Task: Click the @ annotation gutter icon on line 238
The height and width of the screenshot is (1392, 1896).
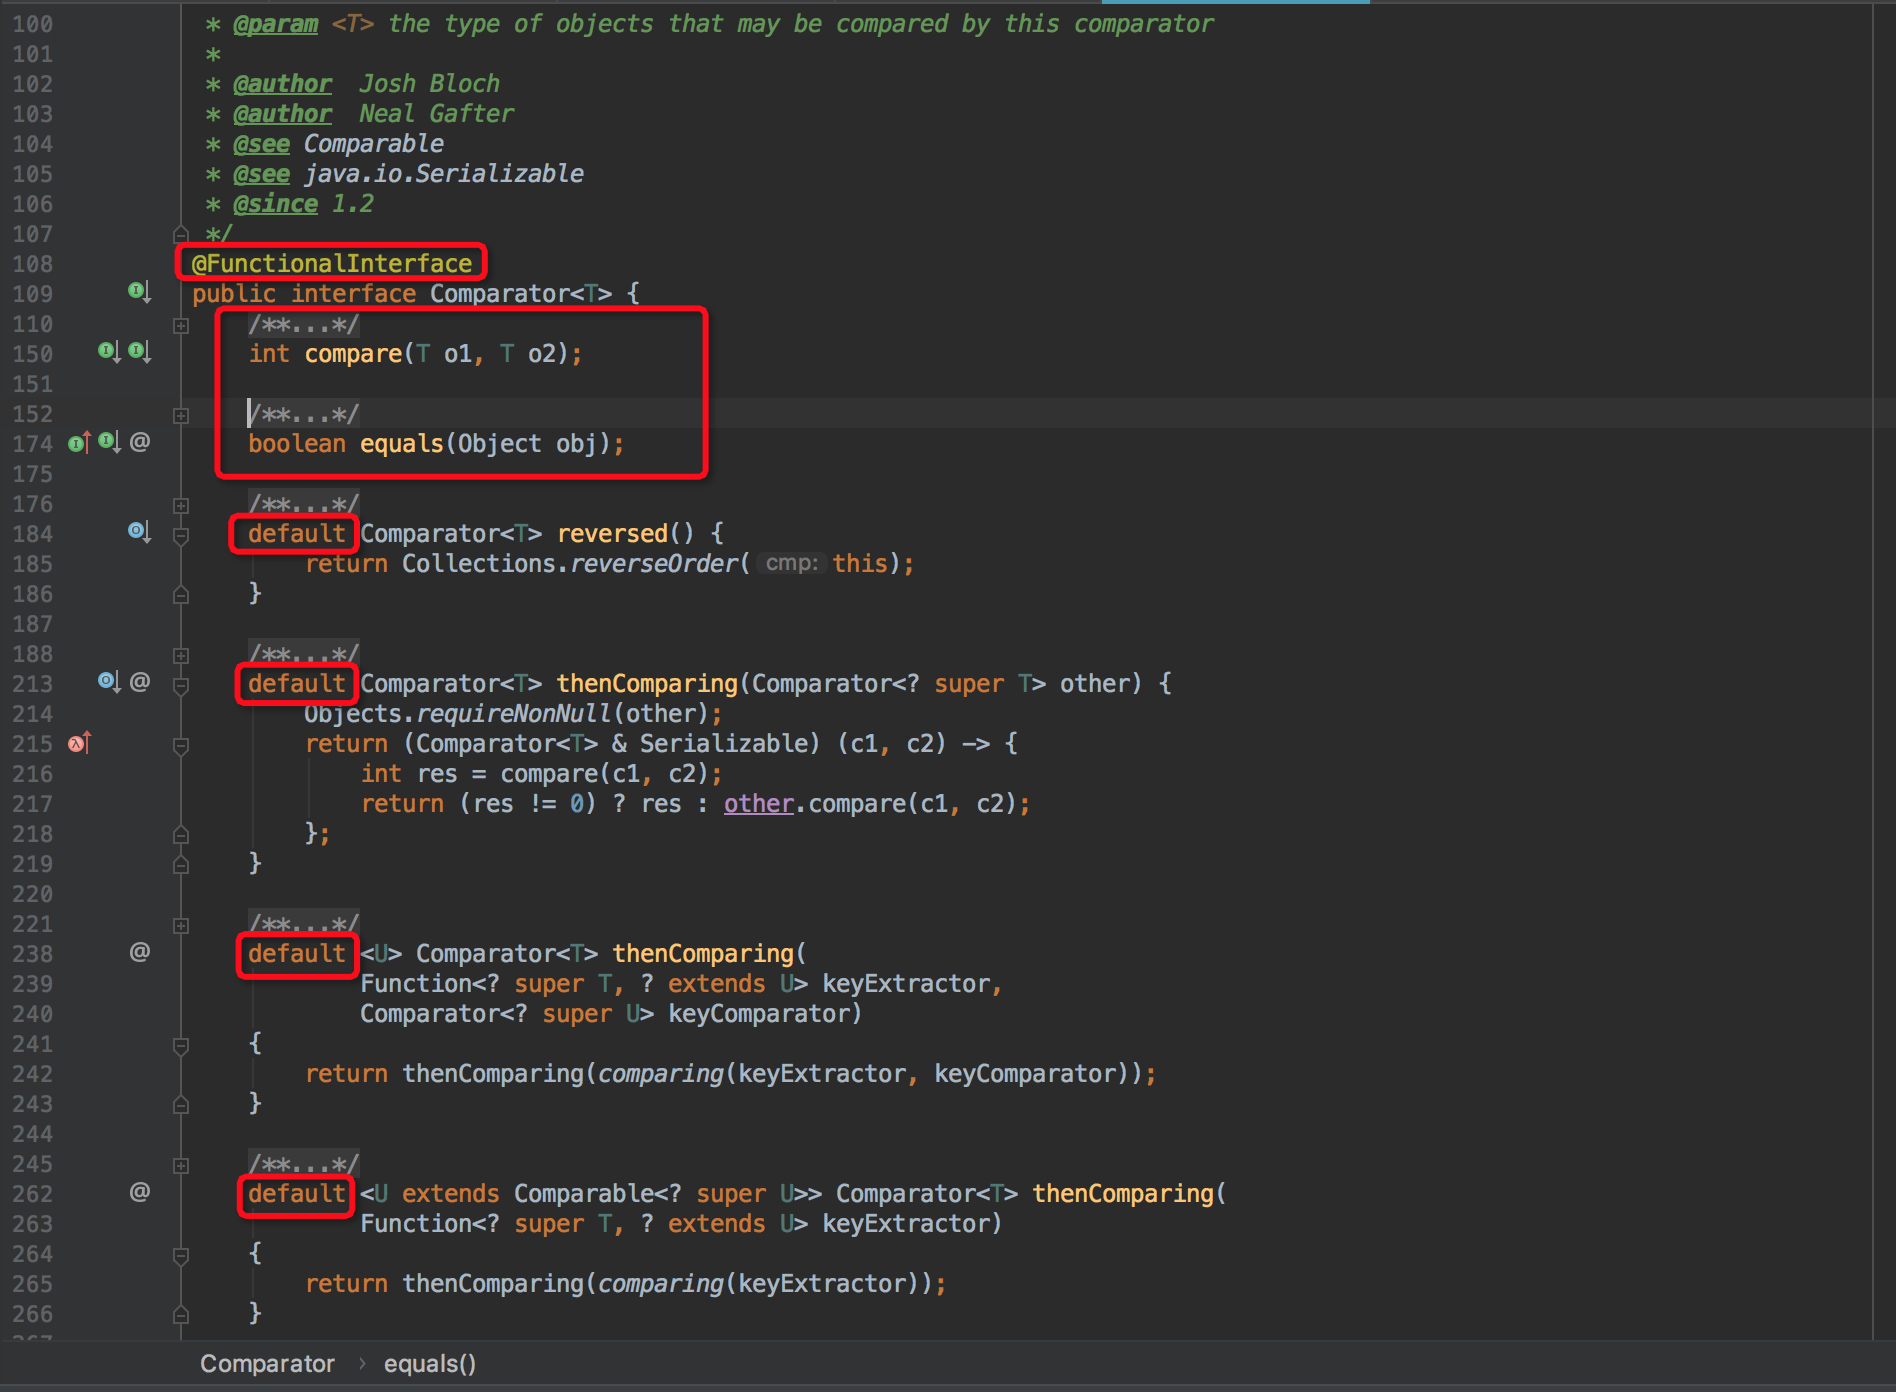Action: pyautogui.click(x=140, y=951)
